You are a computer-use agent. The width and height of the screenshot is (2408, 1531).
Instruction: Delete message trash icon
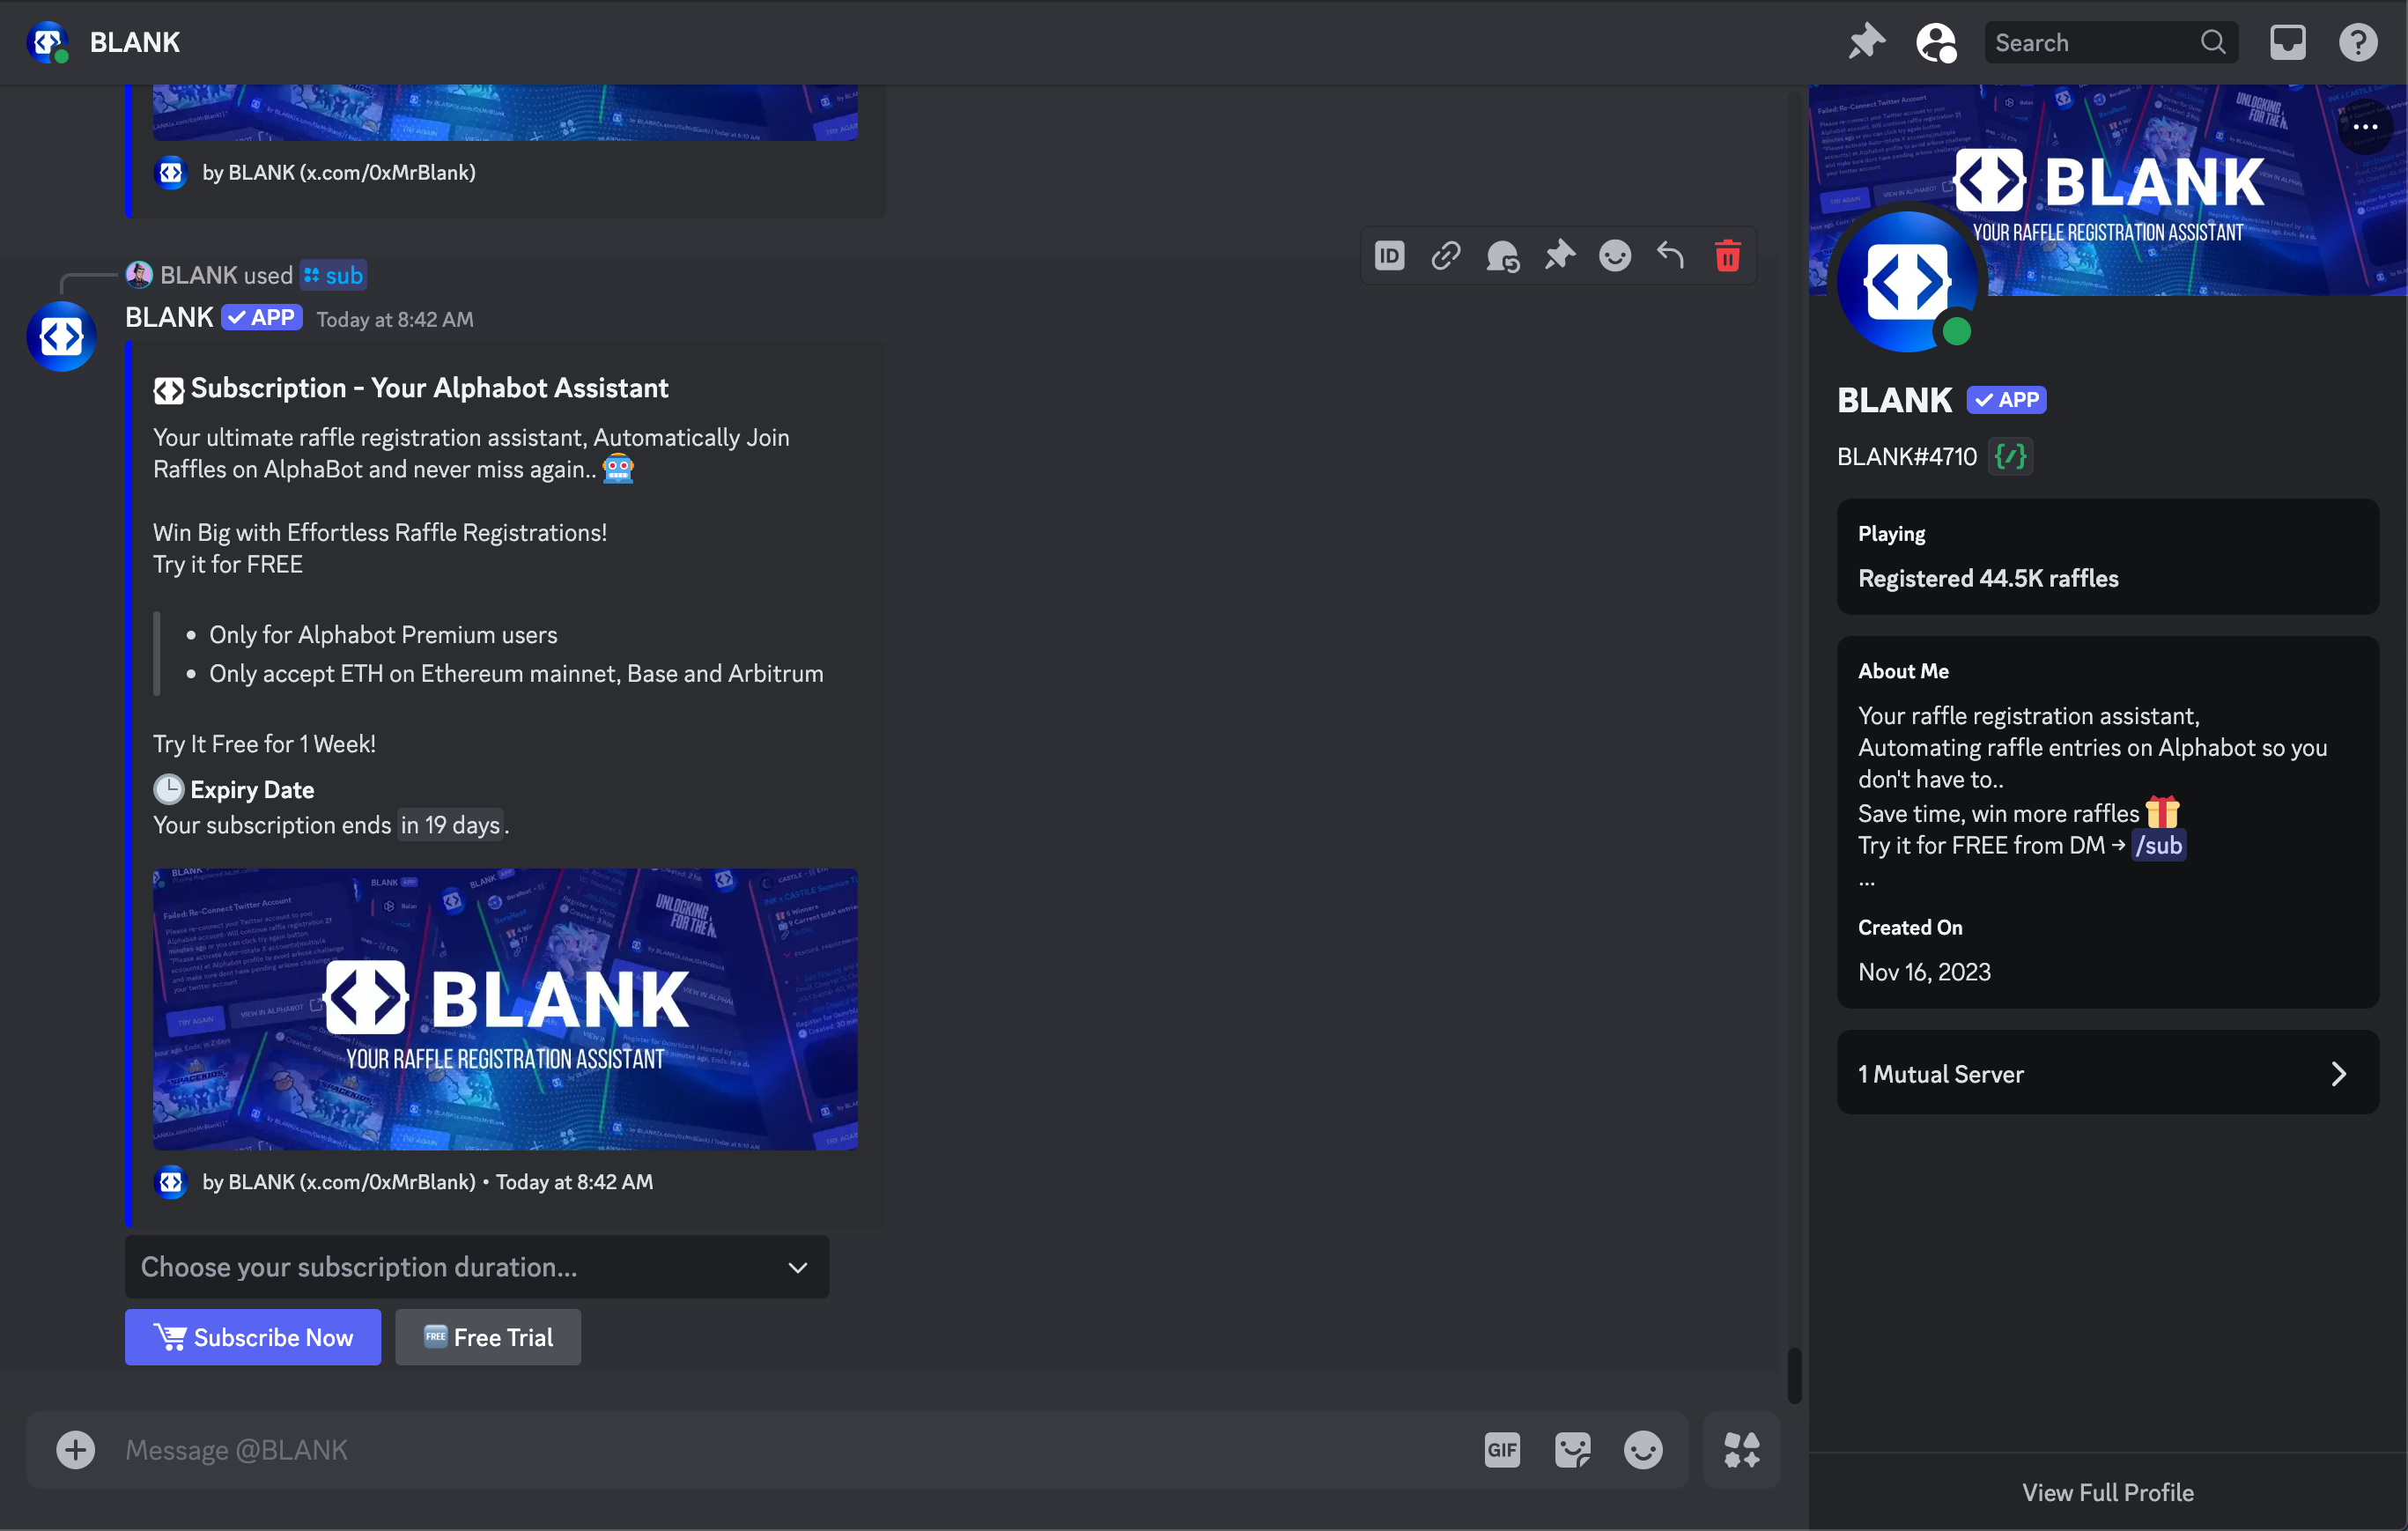click(1728, 257)
